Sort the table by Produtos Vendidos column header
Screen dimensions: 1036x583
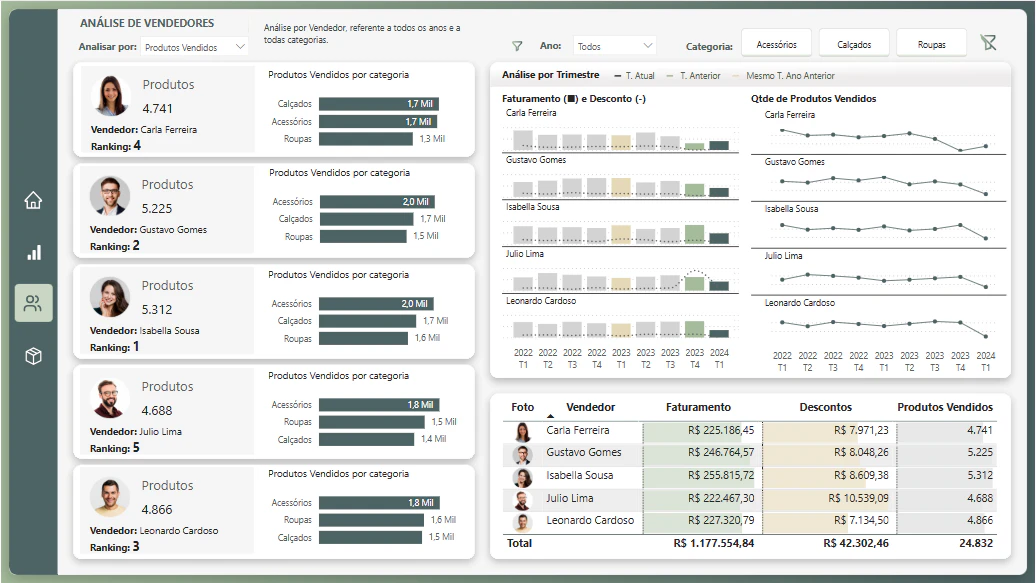coord(945,407)
